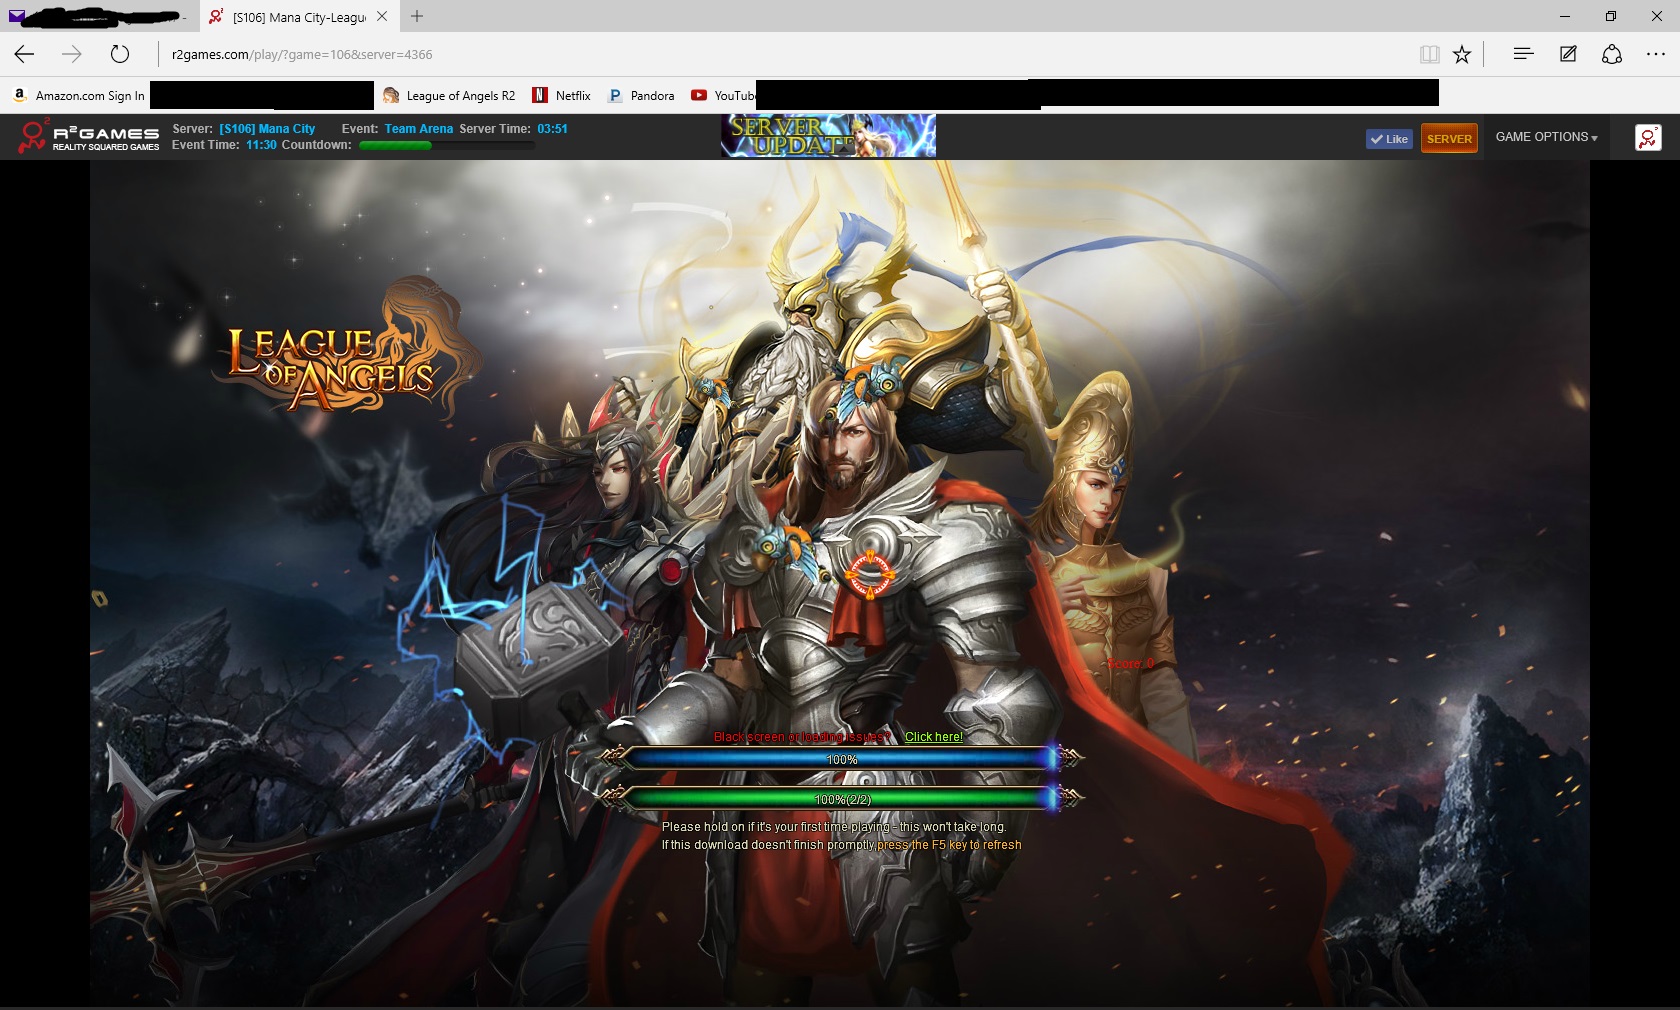
Task: Click the 'Click here!' loading issues link
Action: pos(933,737)
